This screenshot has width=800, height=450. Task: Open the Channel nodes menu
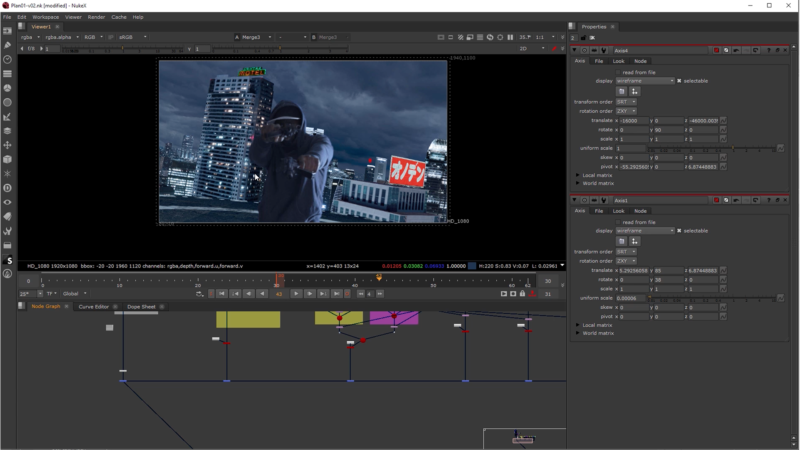coord(7,74)
